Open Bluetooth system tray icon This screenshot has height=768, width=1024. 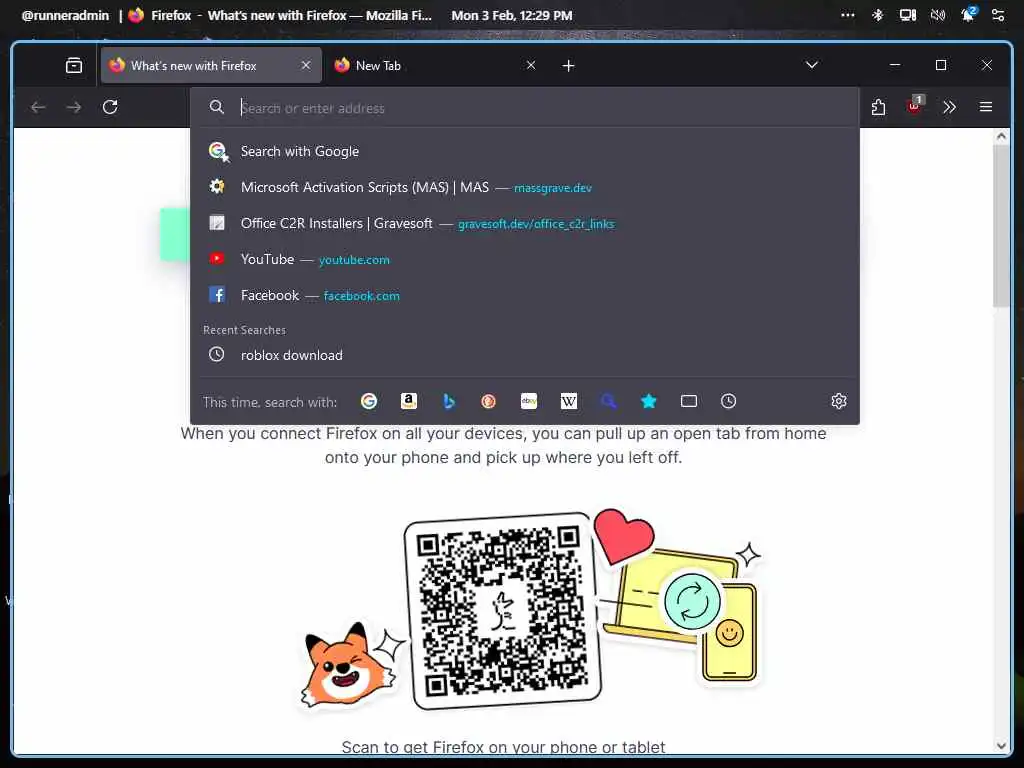[878, 15]
